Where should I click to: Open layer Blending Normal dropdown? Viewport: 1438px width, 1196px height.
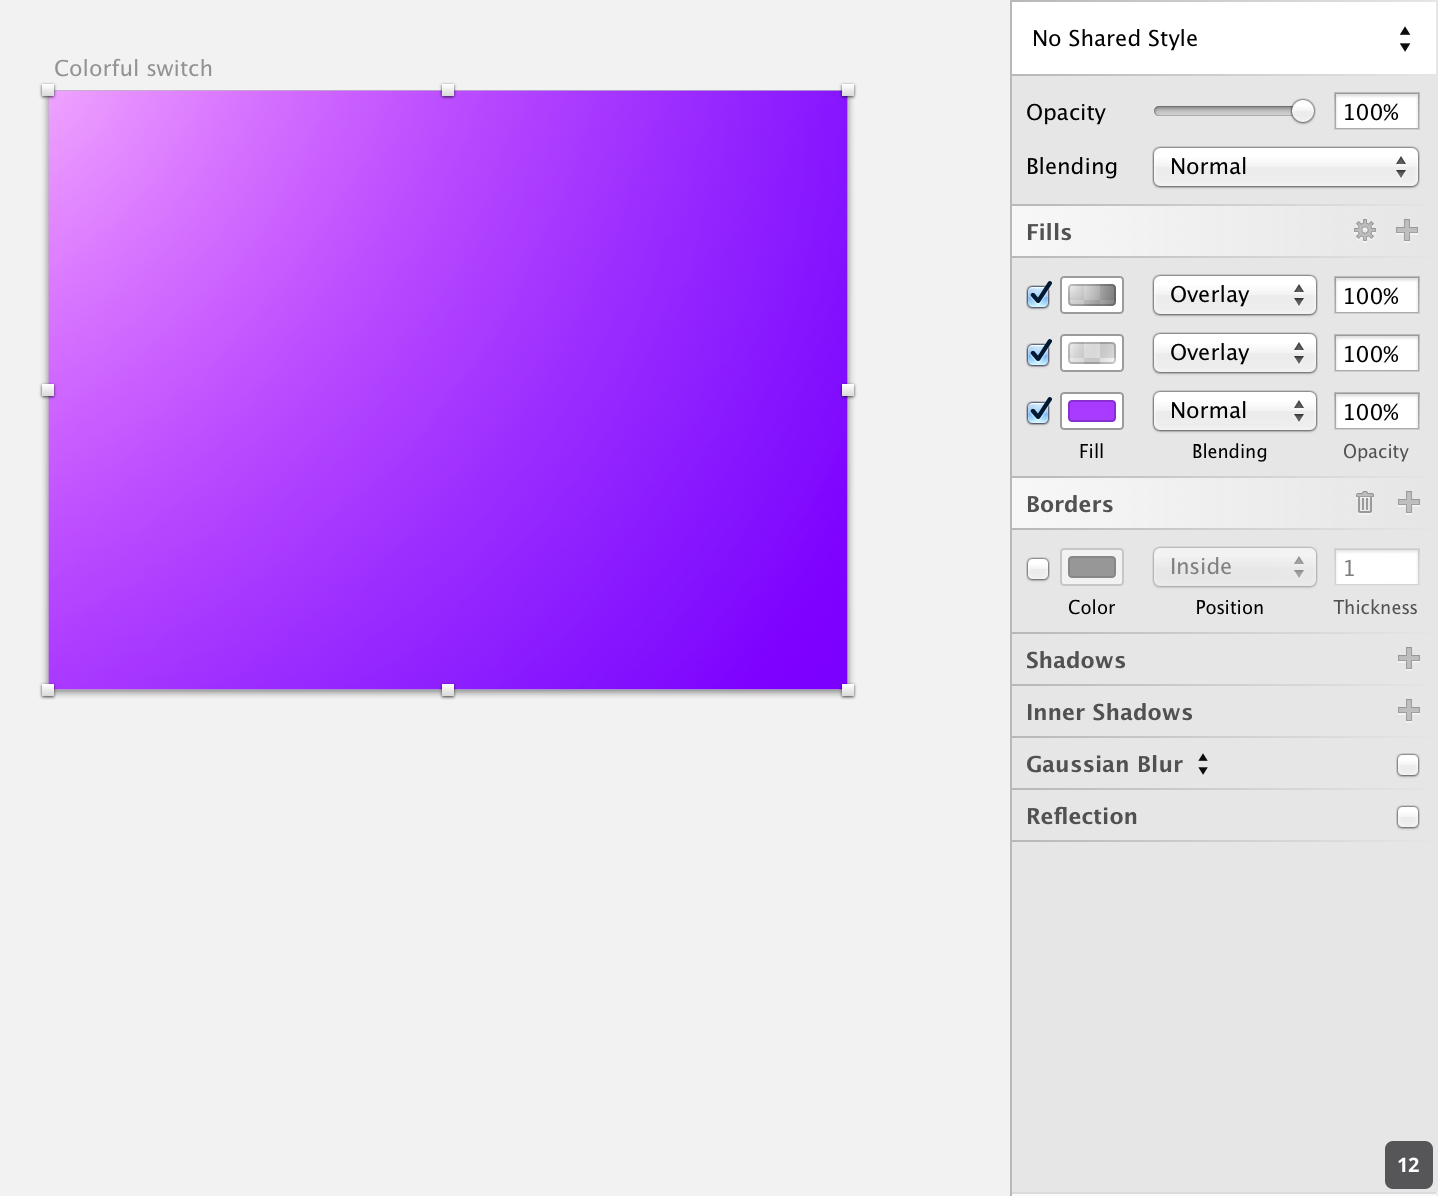pos(1286,167)
